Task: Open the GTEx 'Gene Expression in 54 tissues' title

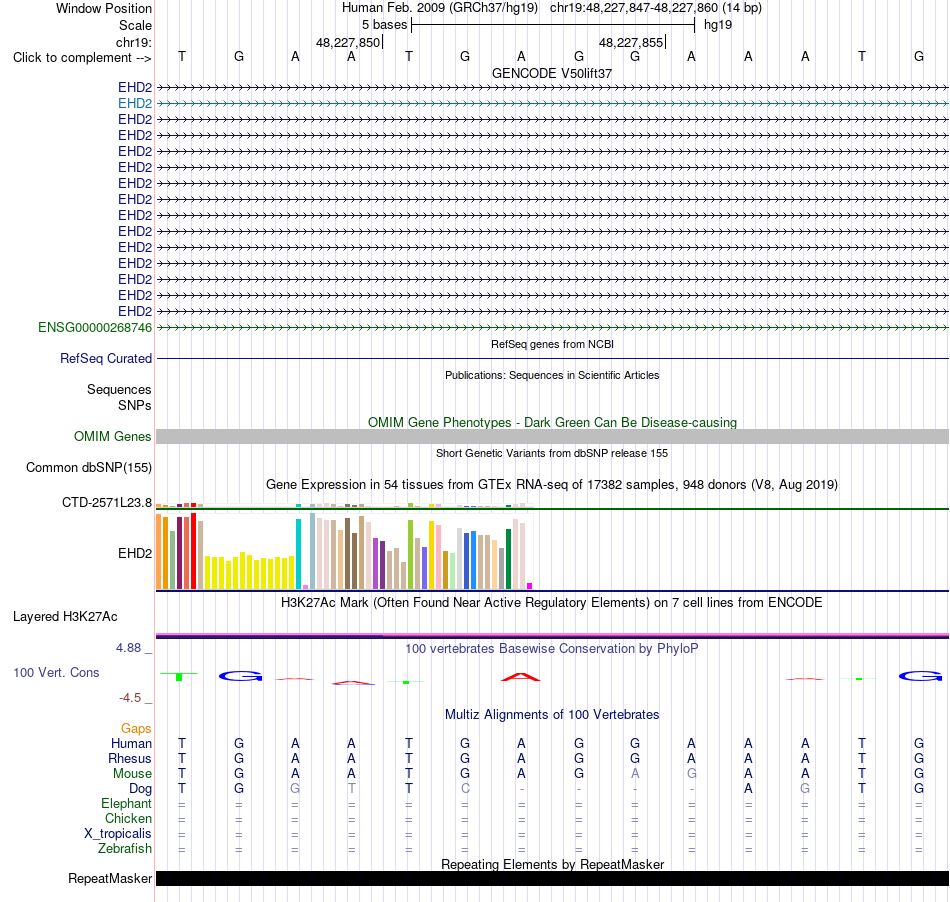Action: tap(552, 485)
